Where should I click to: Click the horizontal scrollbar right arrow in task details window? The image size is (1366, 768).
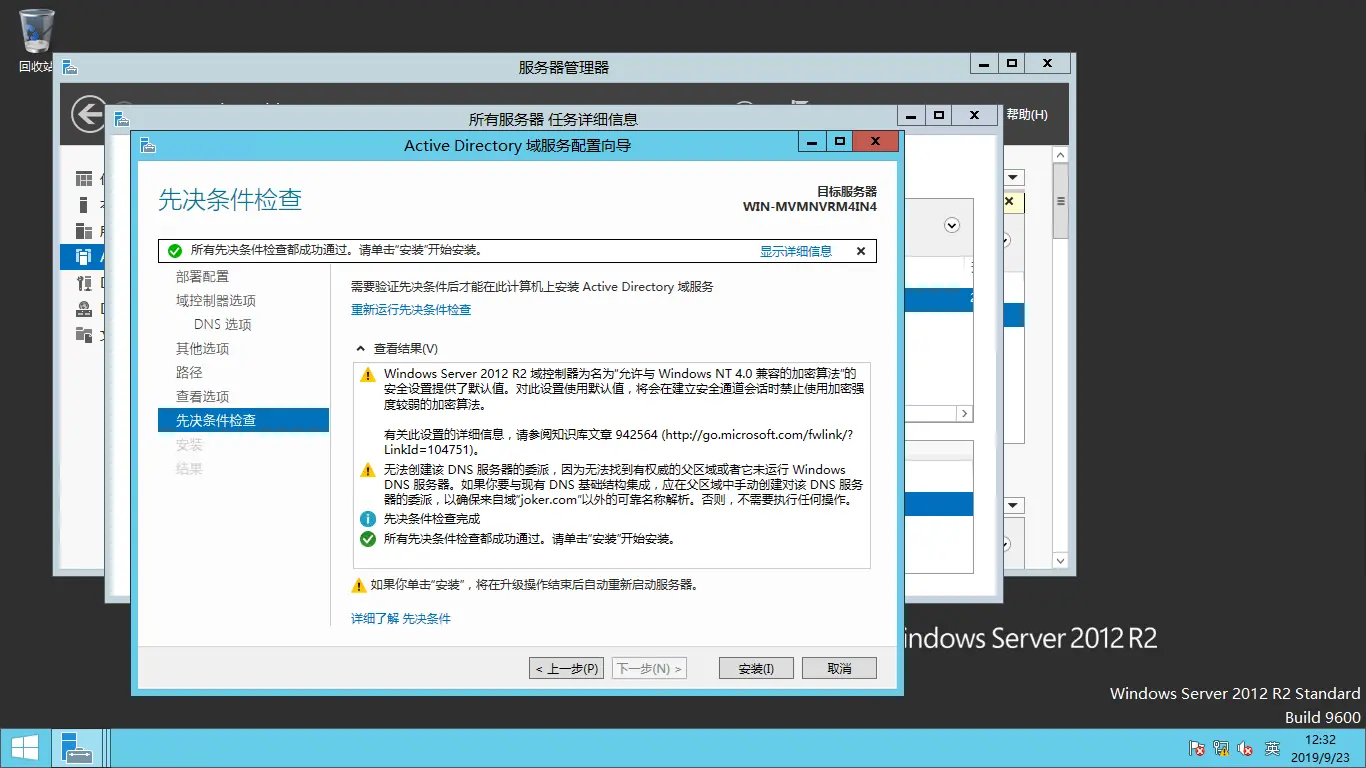point(965,413)
